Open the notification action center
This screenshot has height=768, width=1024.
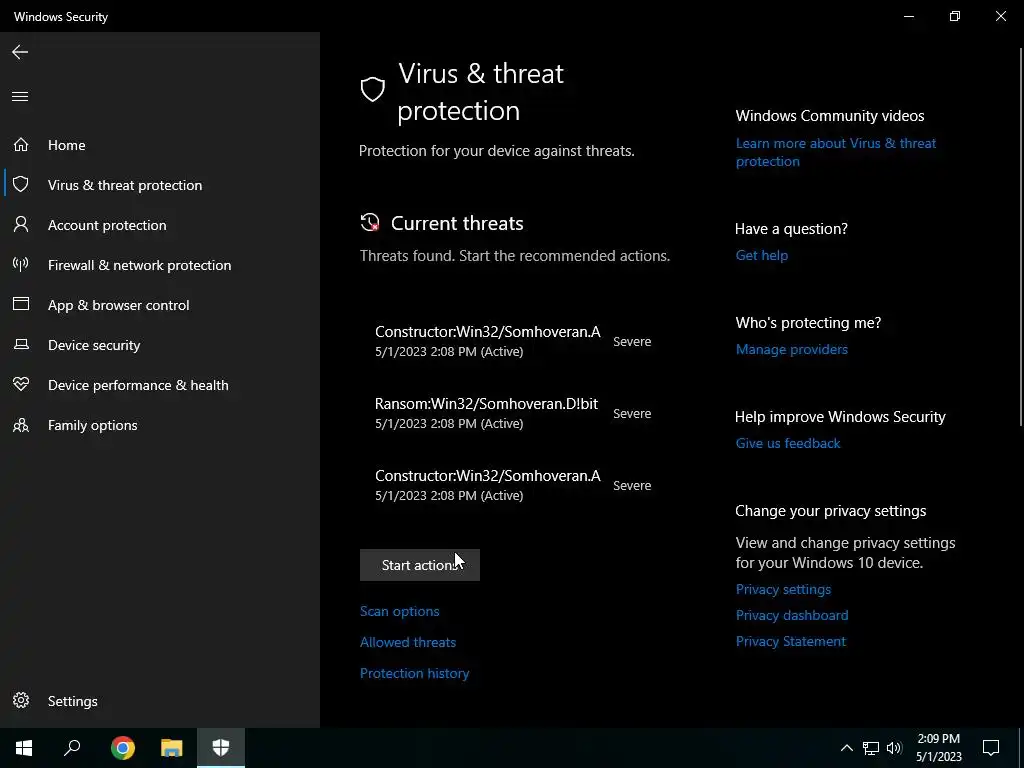coord(991,748)
